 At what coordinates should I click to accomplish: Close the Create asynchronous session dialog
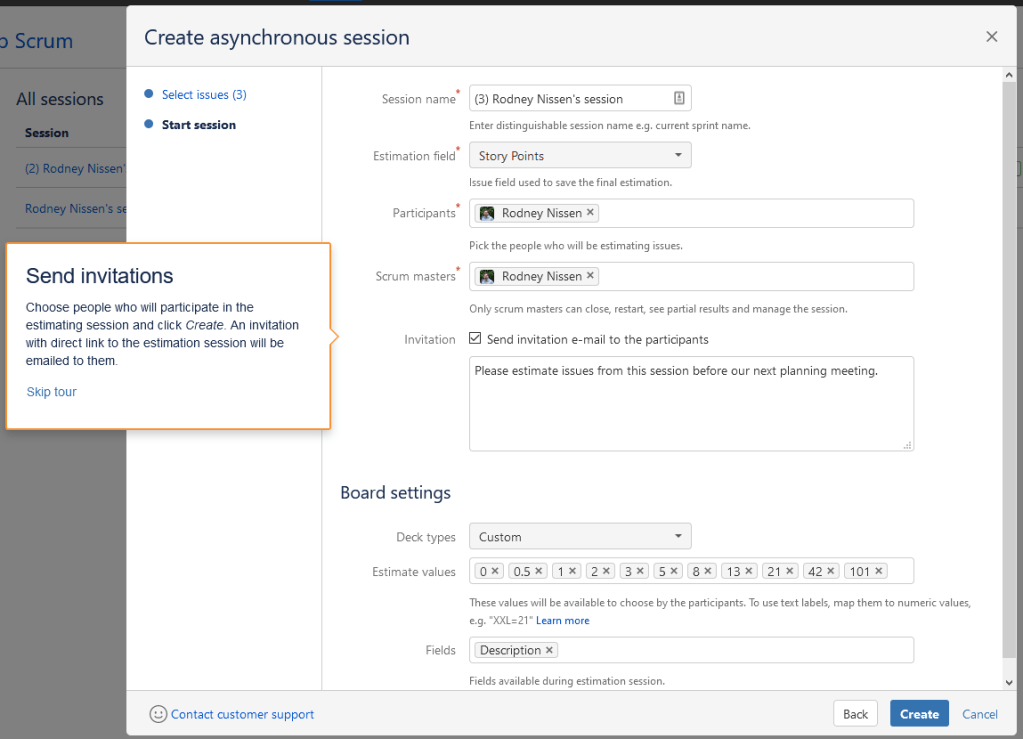[991, 37]
